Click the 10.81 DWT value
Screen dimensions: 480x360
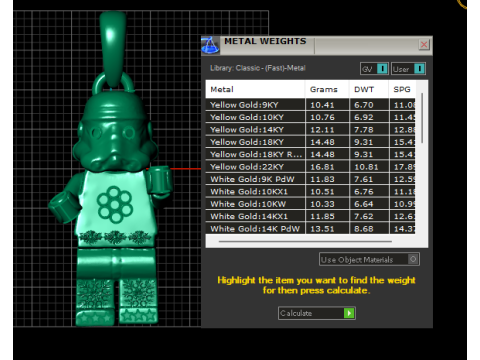click(x=366, y=167)
